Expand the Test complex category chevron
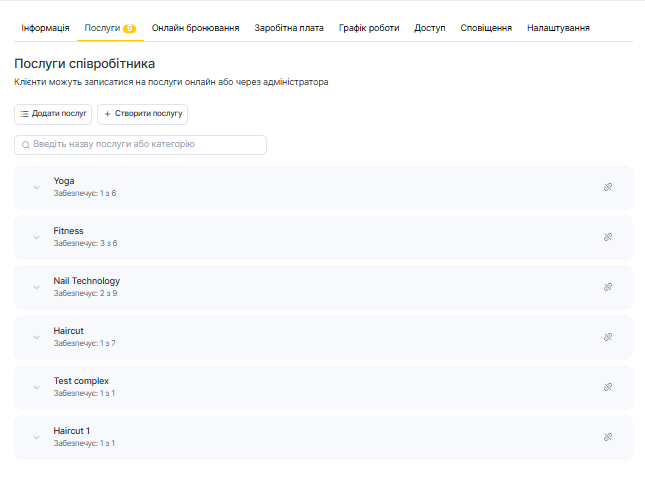645x503 pixels. [x=37, y=387]
